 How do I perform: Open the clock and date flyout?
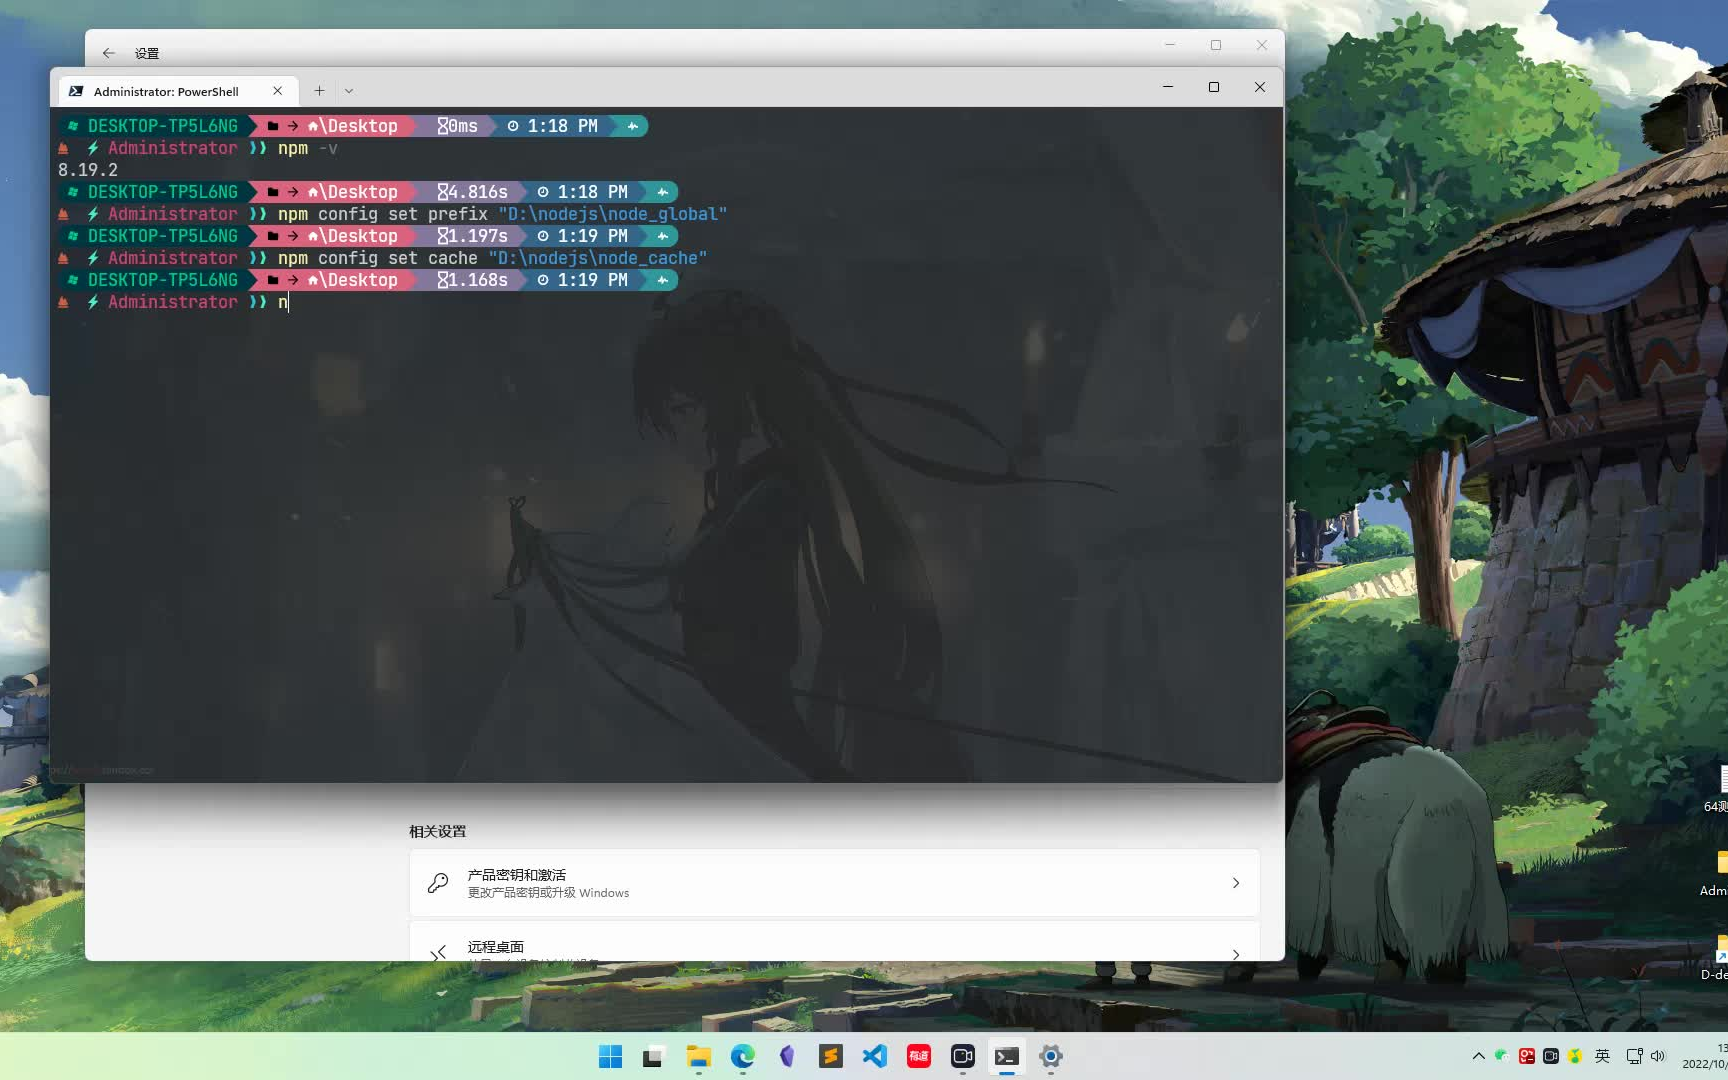(1705, 1056)
